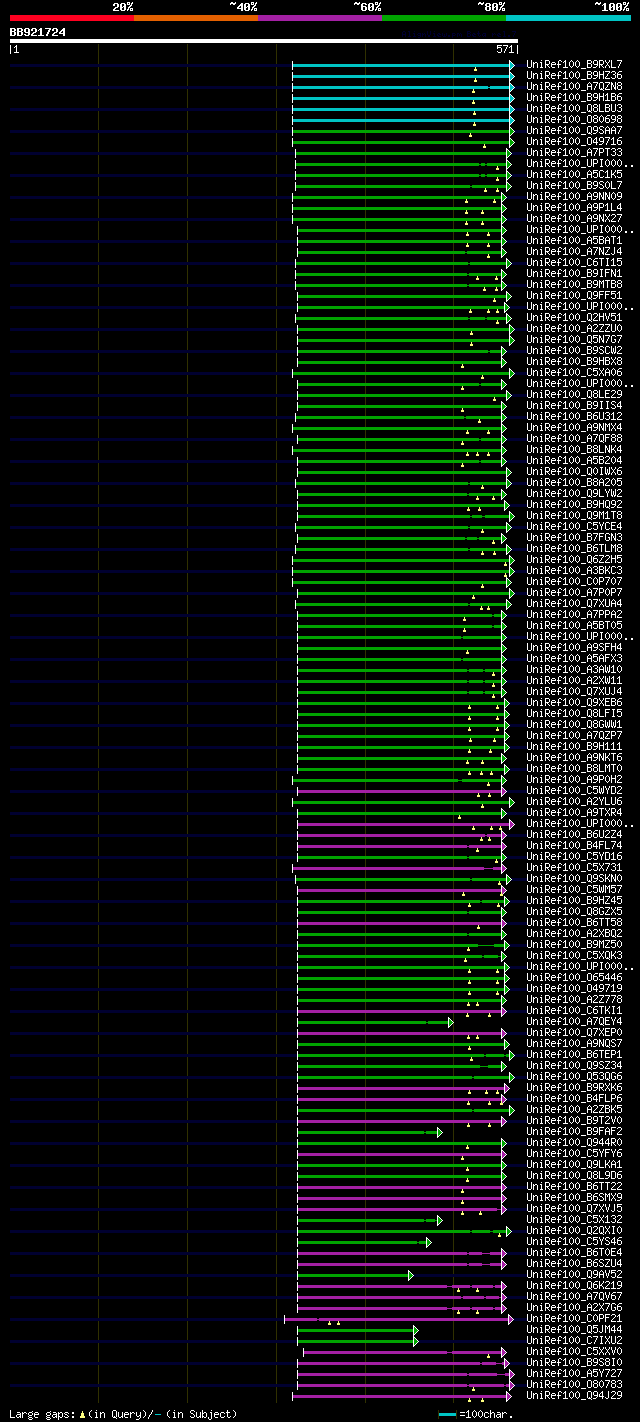Choose the UniRef100_Q2HV51 label
Viewport: 640px width, 1422px height.
click(x=574, y=317)
